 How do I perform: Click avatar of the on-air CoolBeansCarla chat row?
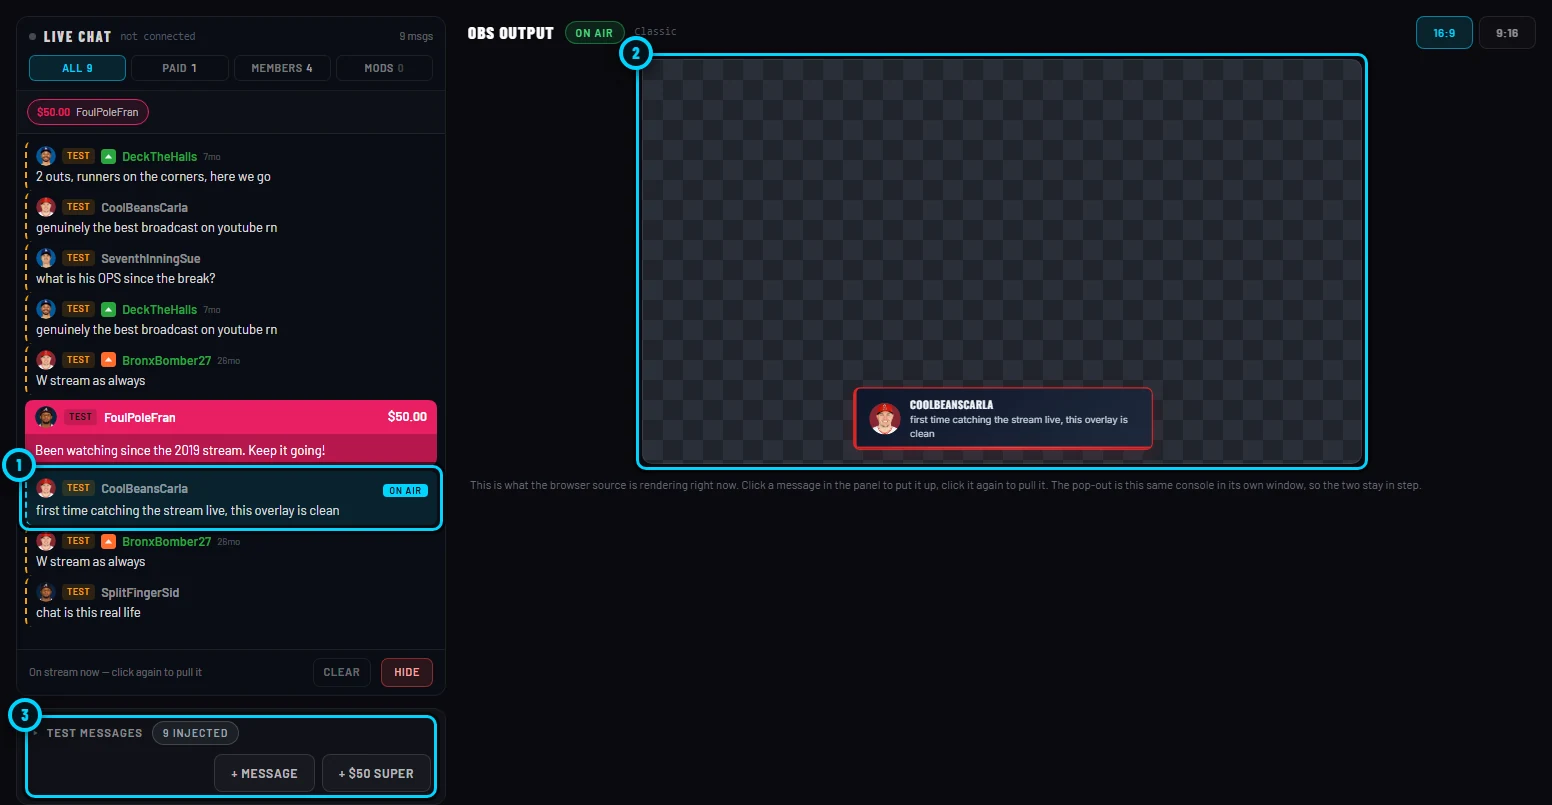pos(46,488)
